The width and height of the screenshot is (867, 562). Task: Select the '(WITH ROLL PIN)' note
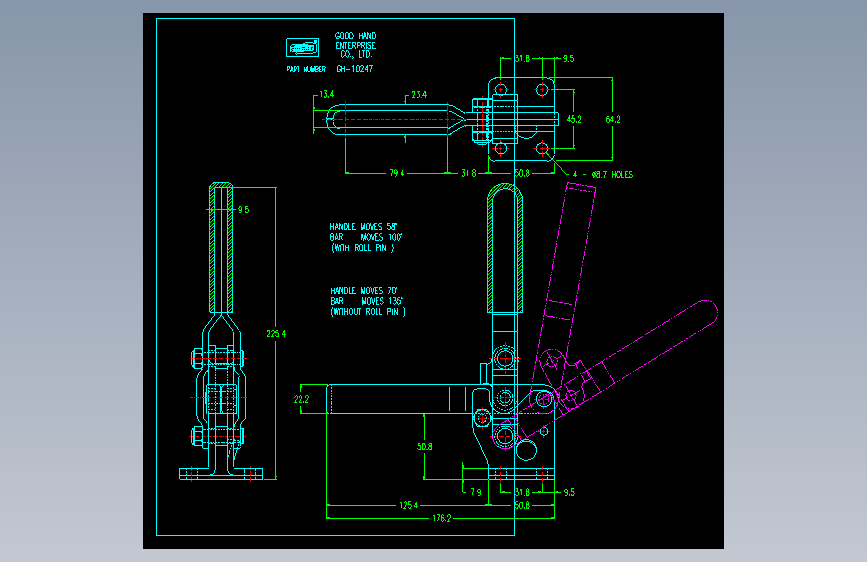coord(363,248)
